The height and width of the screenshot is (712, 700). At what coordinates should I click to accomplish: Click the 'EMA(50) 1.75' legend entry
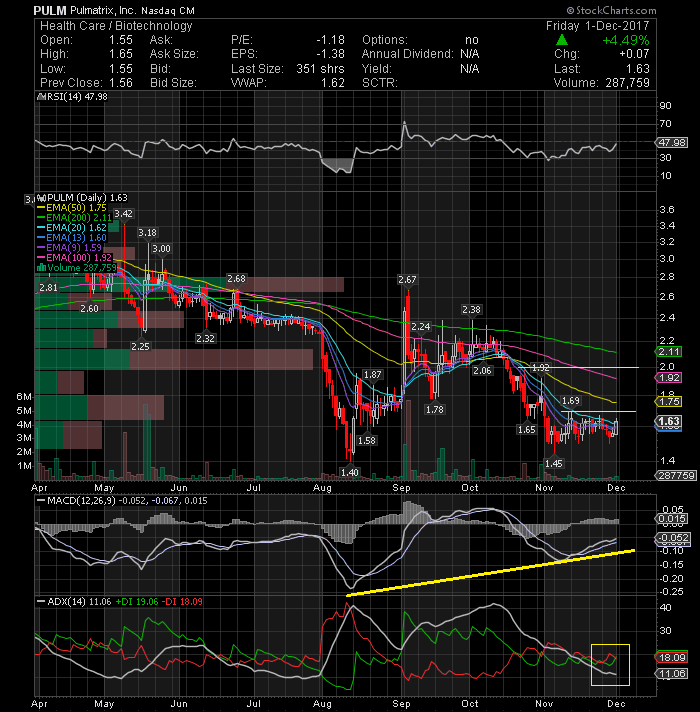click(x=76, y=208)
